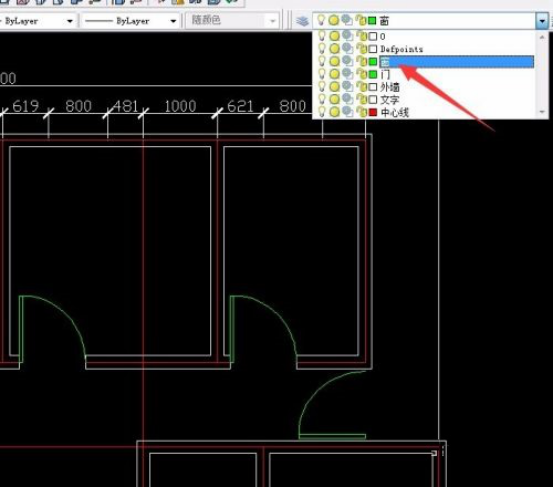Click viewport freeze icon of 中心线 layer

(348, 112)
